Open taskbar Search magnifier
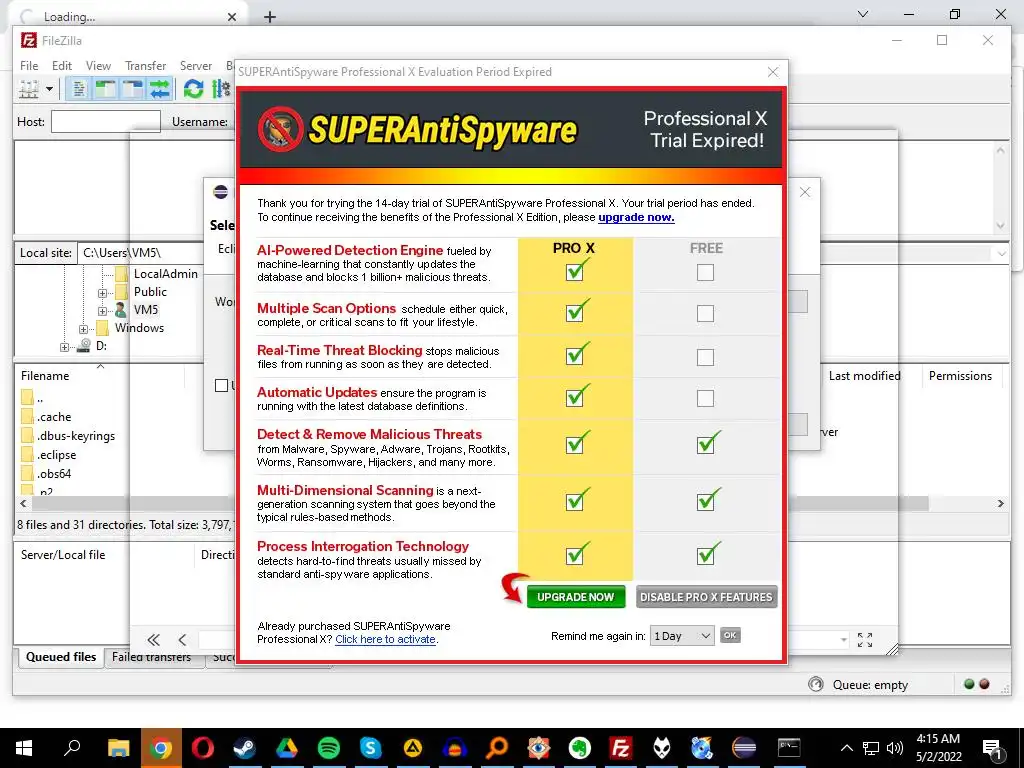1024x768 pixels. point(72,748)
